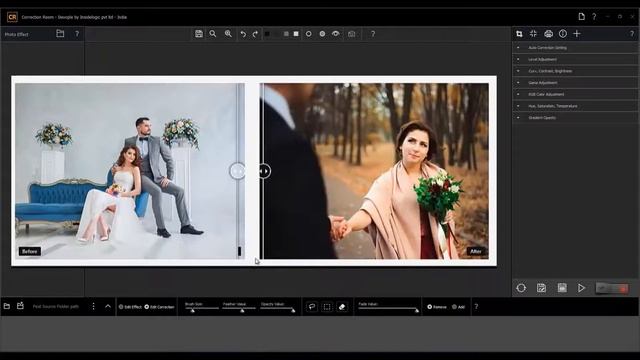640x360 pixels.
Task: Open help for Photo Effect panel
Action: pos(77,34)
